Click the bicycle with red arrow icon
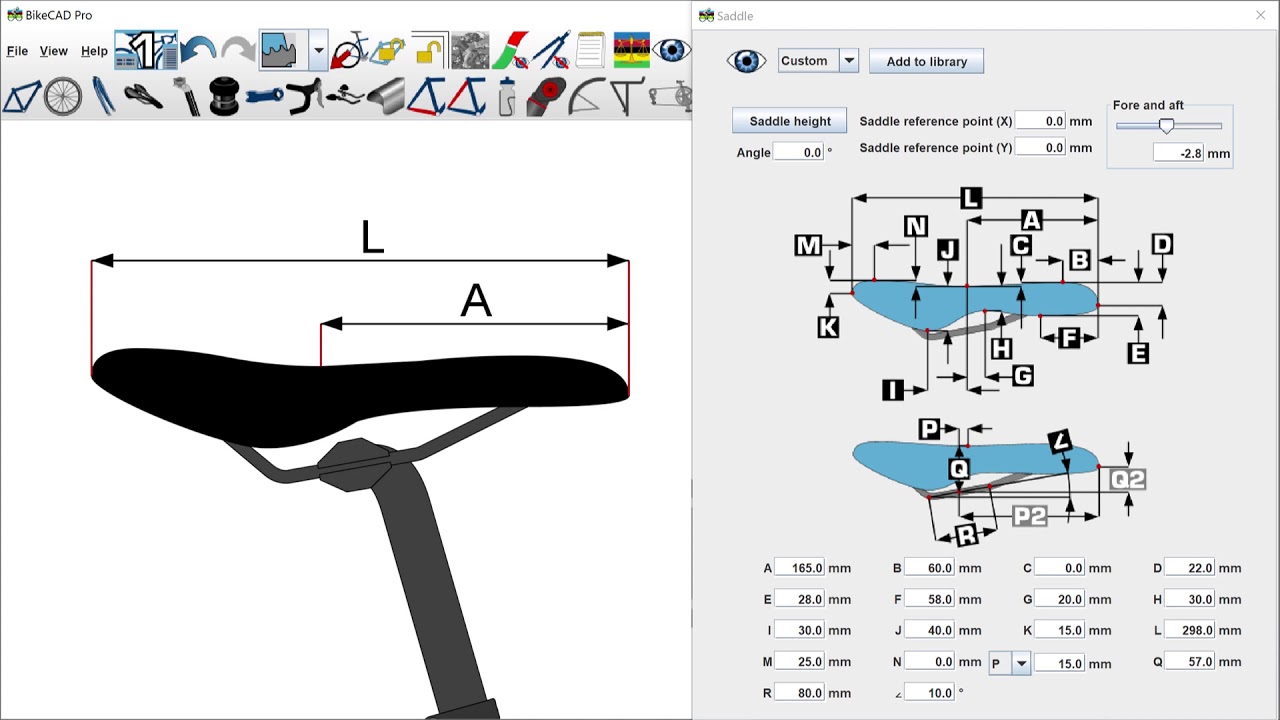The height and width of the screenshot is (720, 1280). [x=351, y=50]
